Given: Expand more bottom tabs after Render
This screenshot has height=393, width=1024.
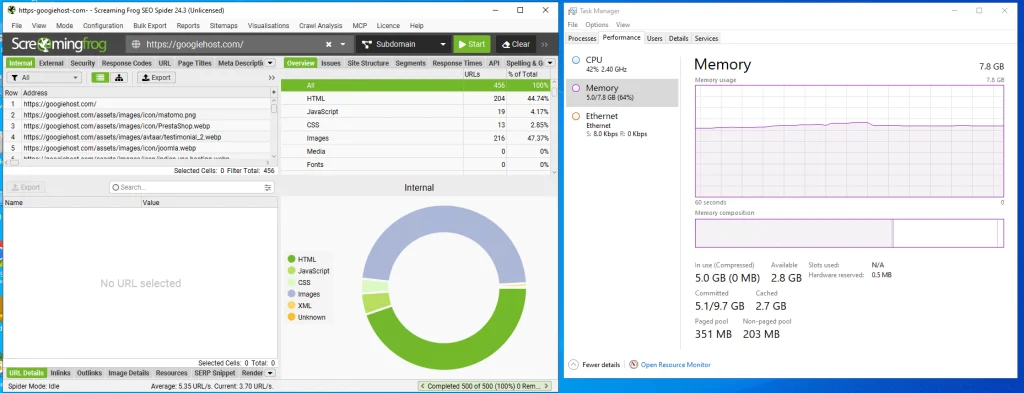Looking at the screenshot, I should click(270, 373).
